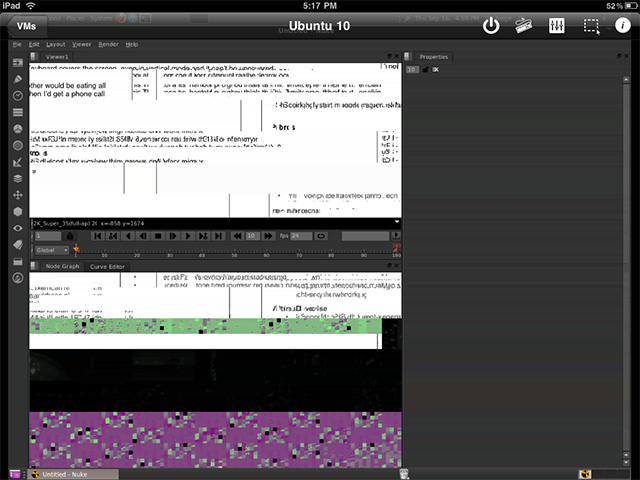Screen dimensions: 640x480
Task: Click the current frame input field
Action: (48, 236)
